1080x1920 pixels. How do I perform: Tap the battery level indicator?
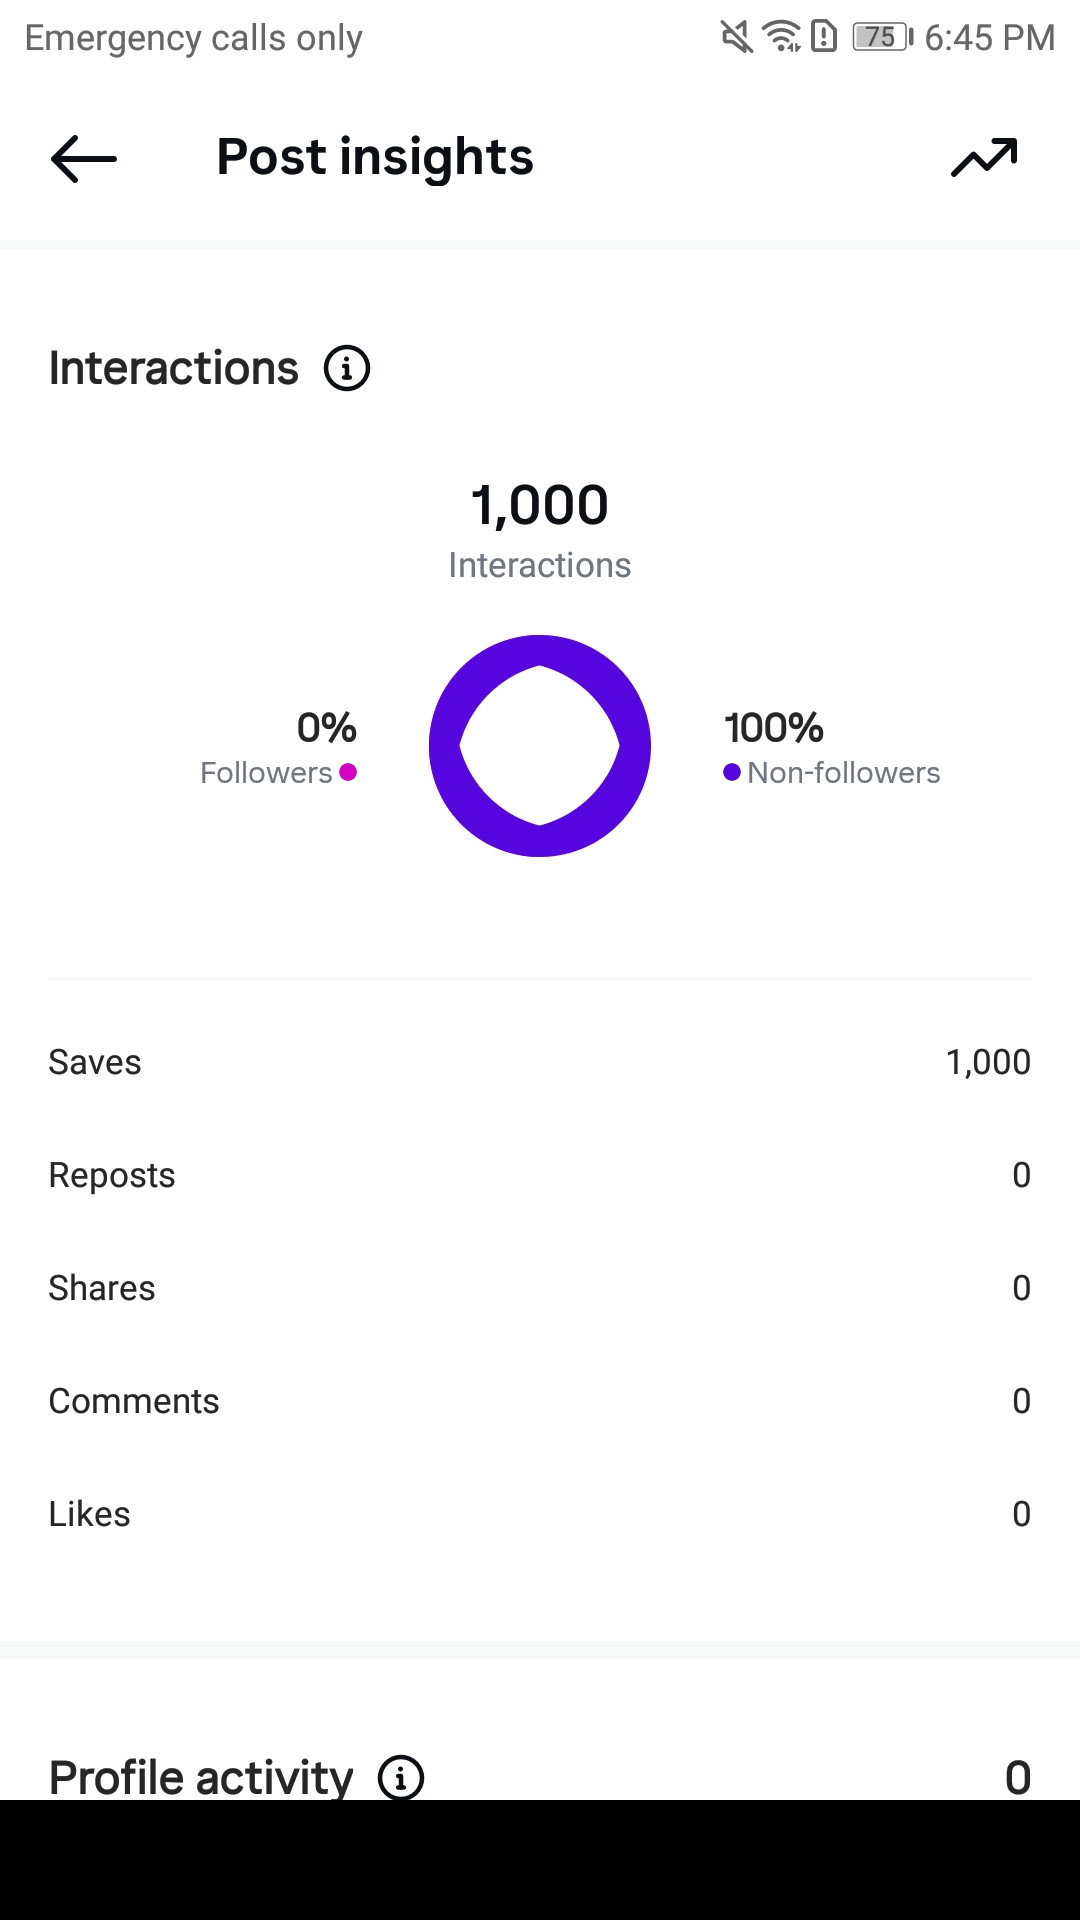tap(883, 37)
